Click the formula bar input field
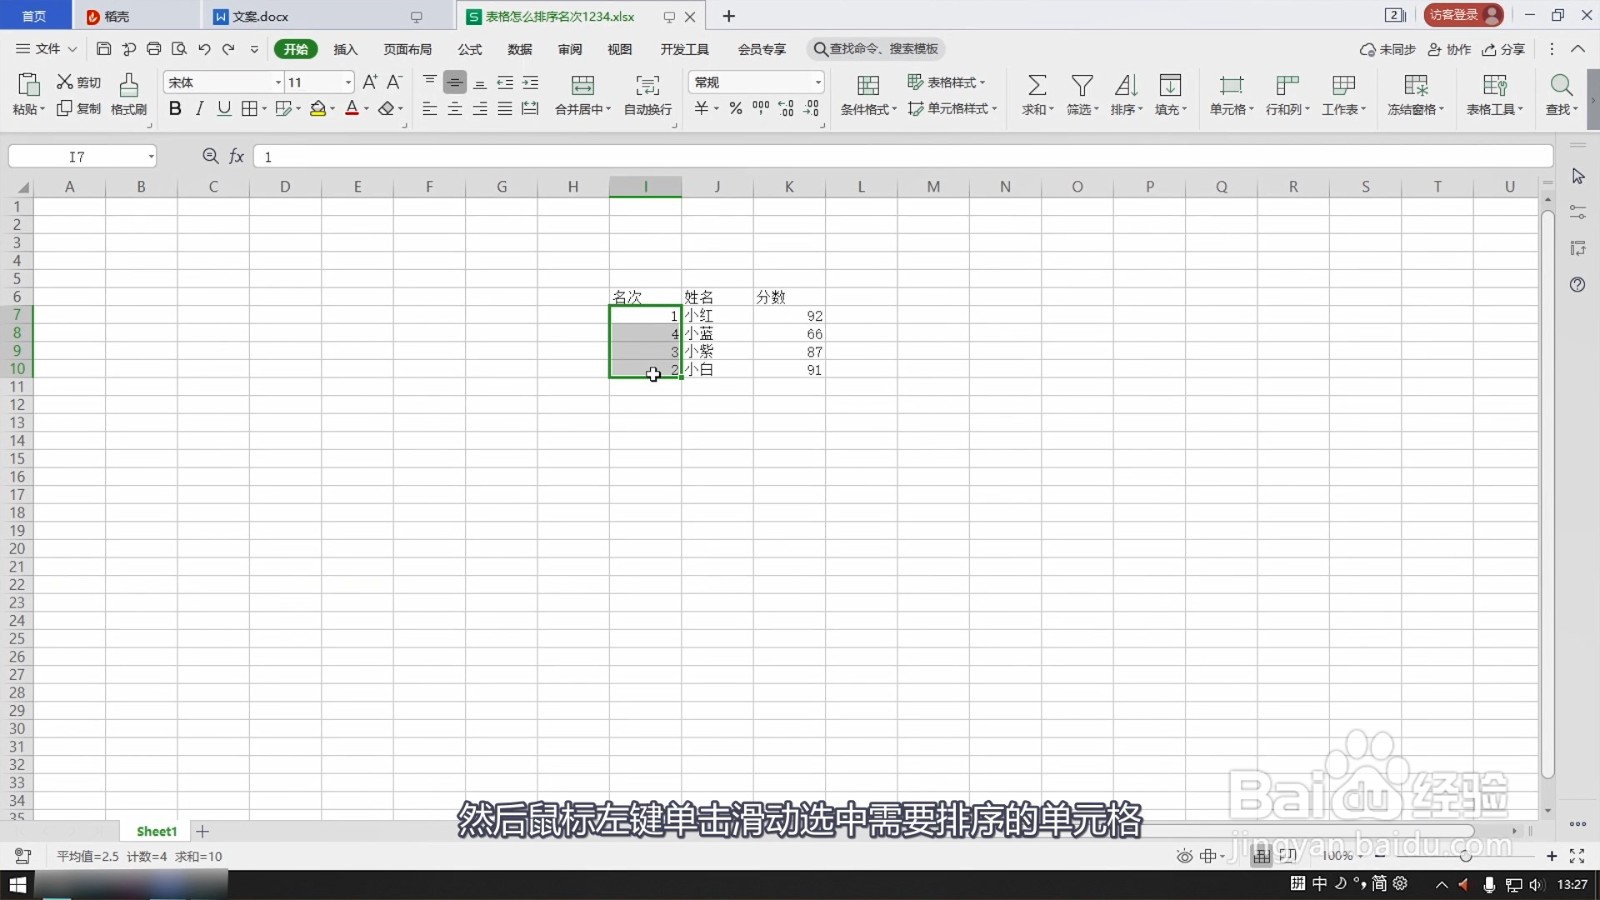 click(903, 156)
